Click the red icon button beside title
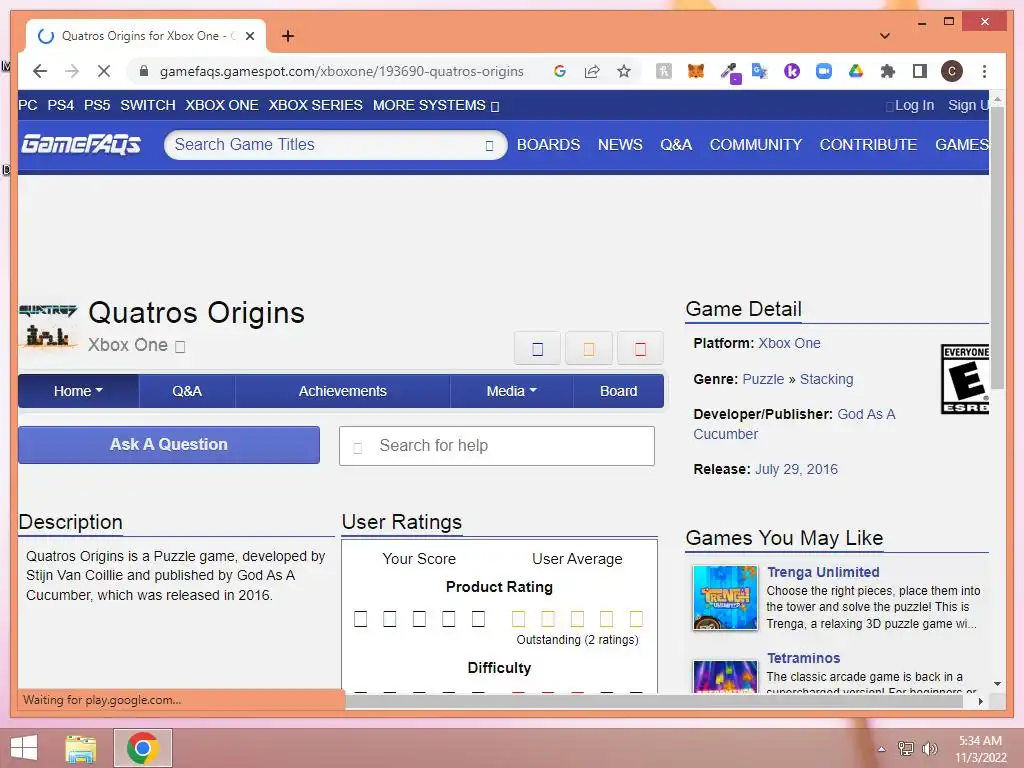This screenshot has width=1024, height=768. 641,348
